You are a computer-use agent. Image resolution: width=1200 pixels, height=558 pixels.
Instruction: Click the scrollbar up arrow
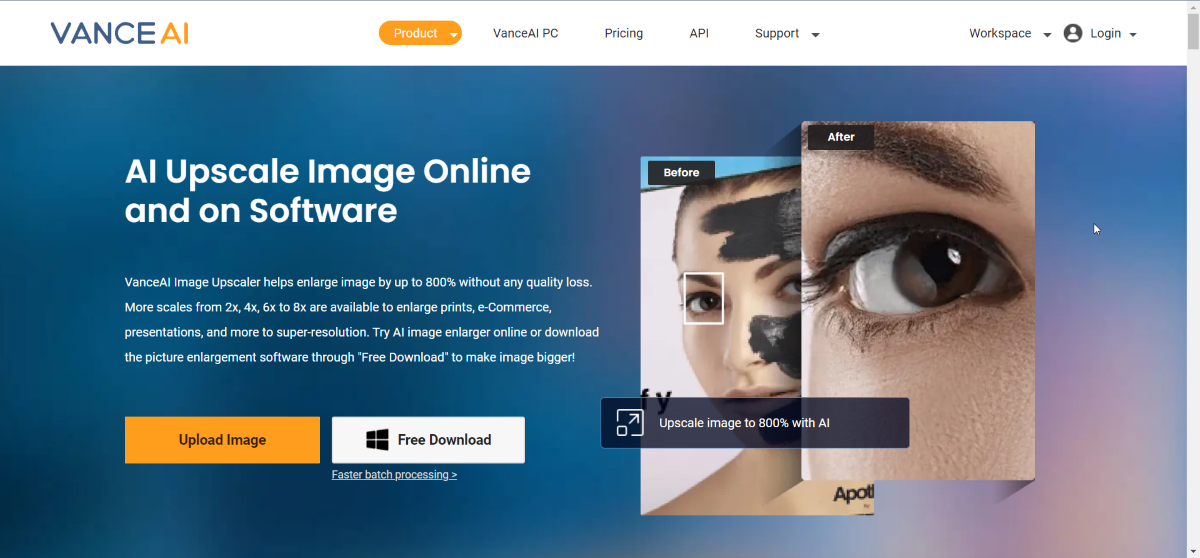(1192, 8)
